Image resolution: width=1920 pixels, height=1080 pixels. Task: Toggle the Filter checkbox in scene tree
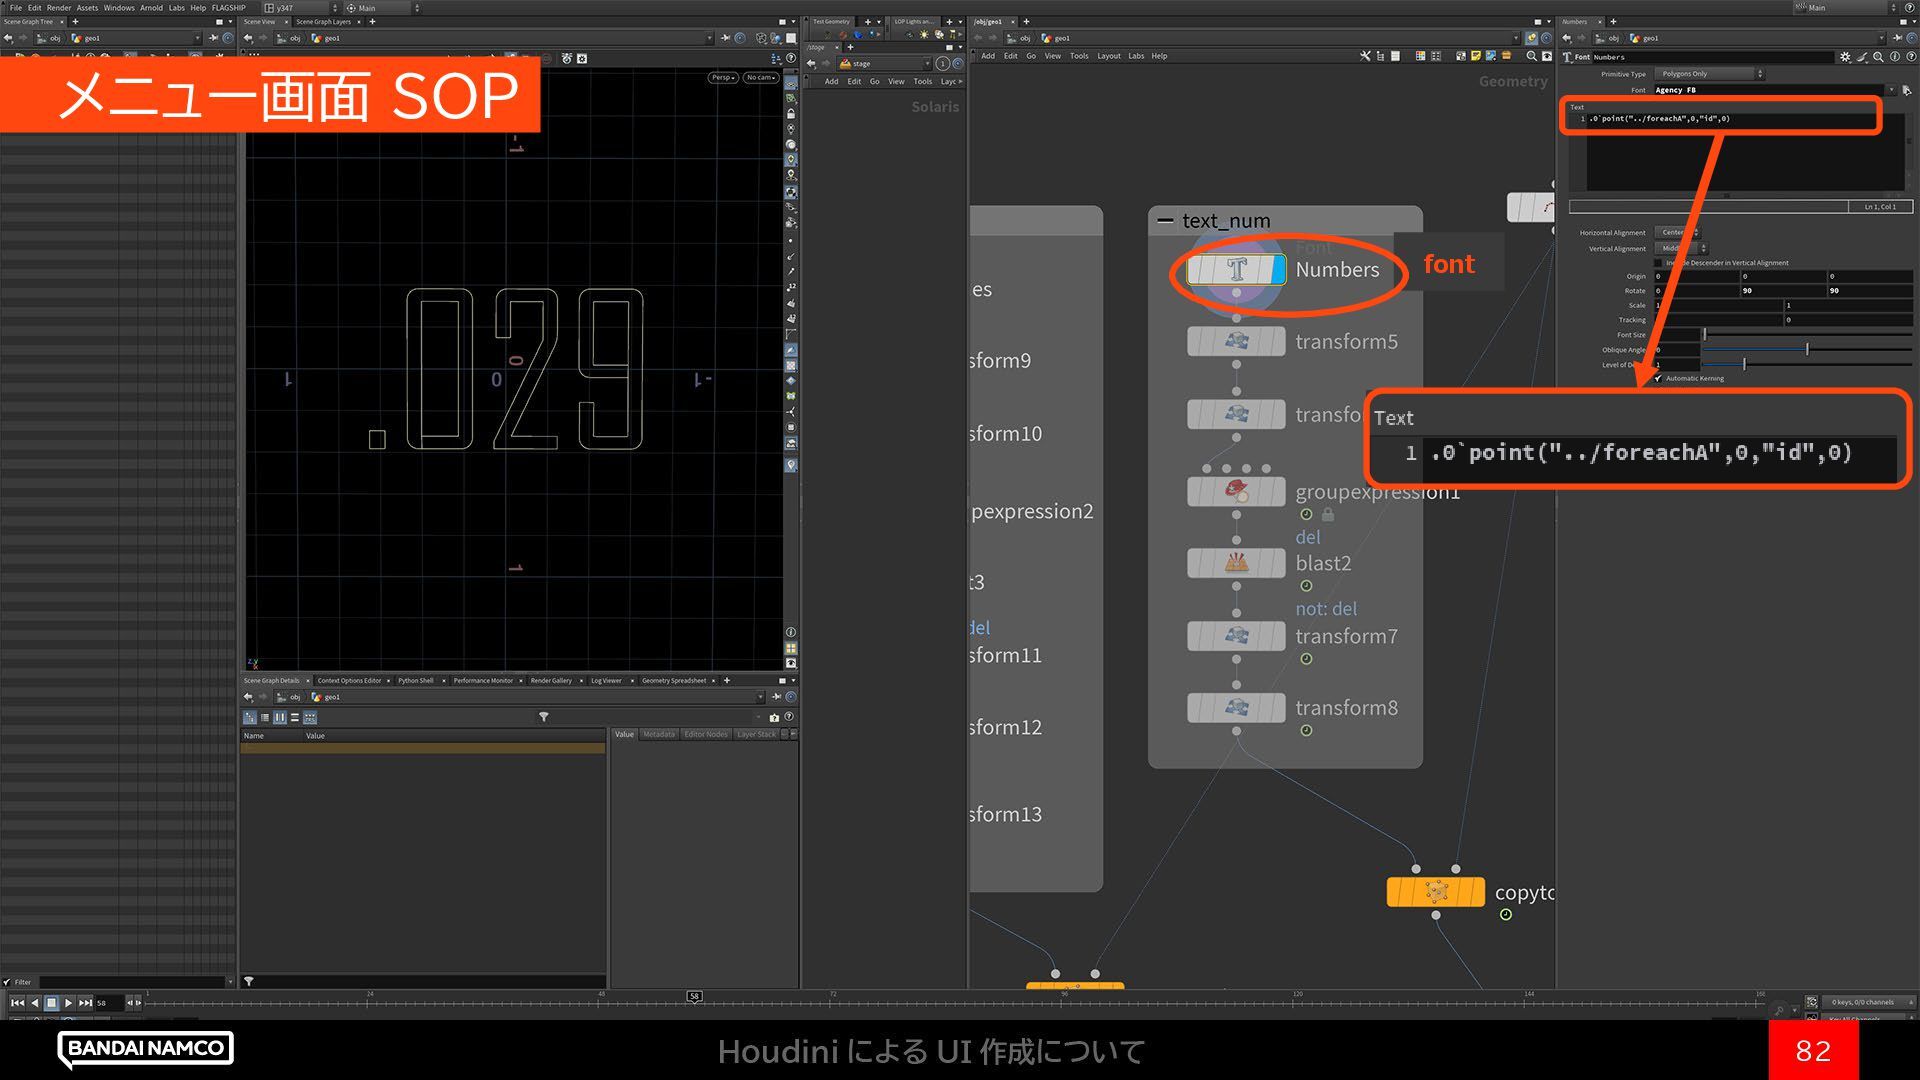coord(7,982)
